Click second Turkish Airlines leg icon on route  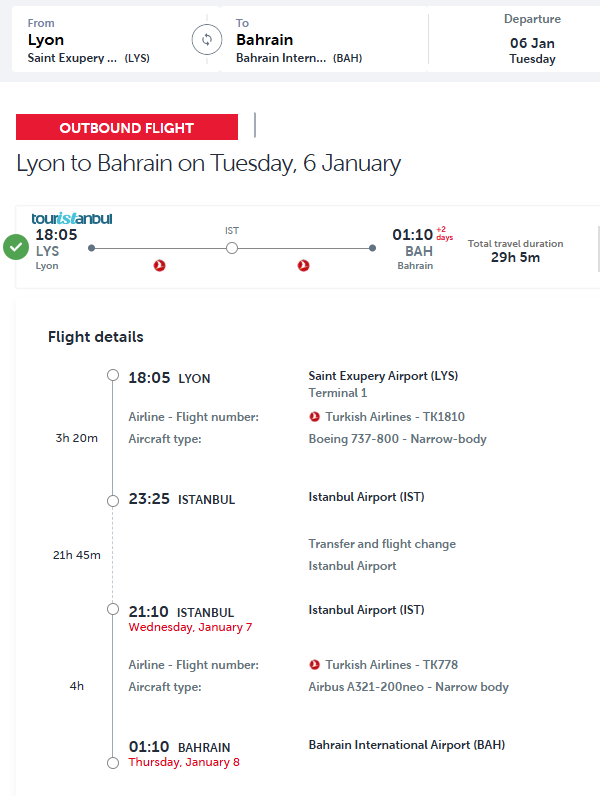pos(304,265)
